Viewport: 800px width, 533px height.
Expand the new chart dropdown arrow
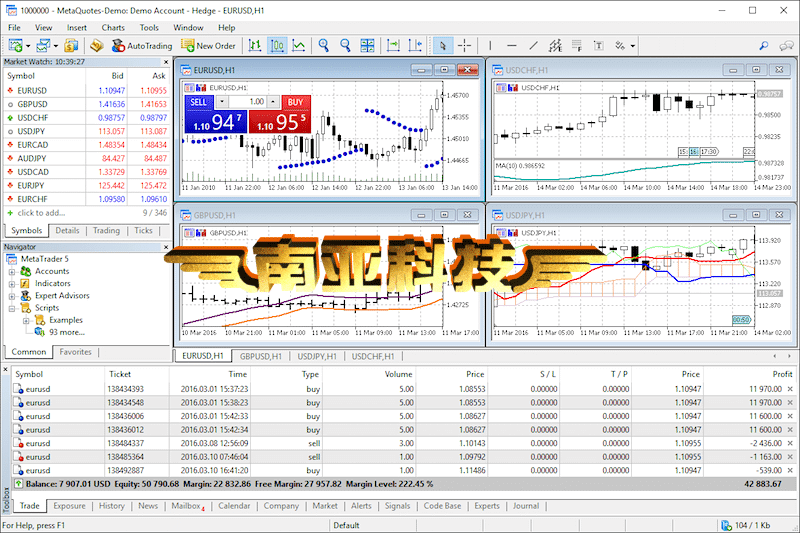[x=28, y=46]
